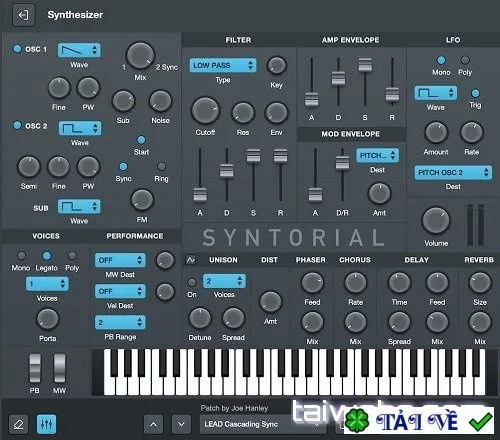Click the back exit icon beside Synthesizer
500x440 pixels.
coord(23,15)
